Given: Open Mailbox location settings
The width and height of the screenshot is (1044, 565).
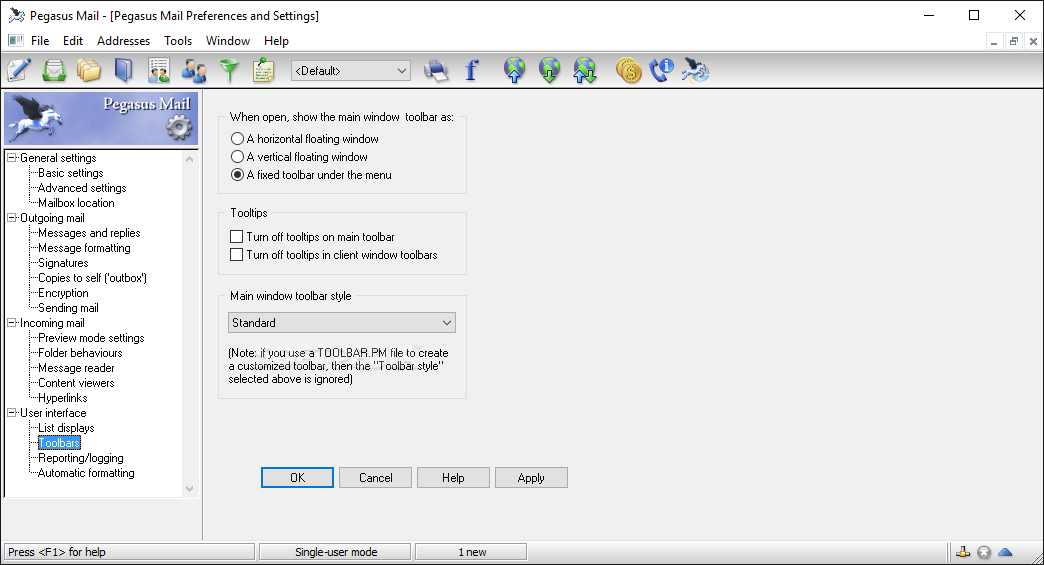Looking at the screenshot, I should [x=76, y=203].
